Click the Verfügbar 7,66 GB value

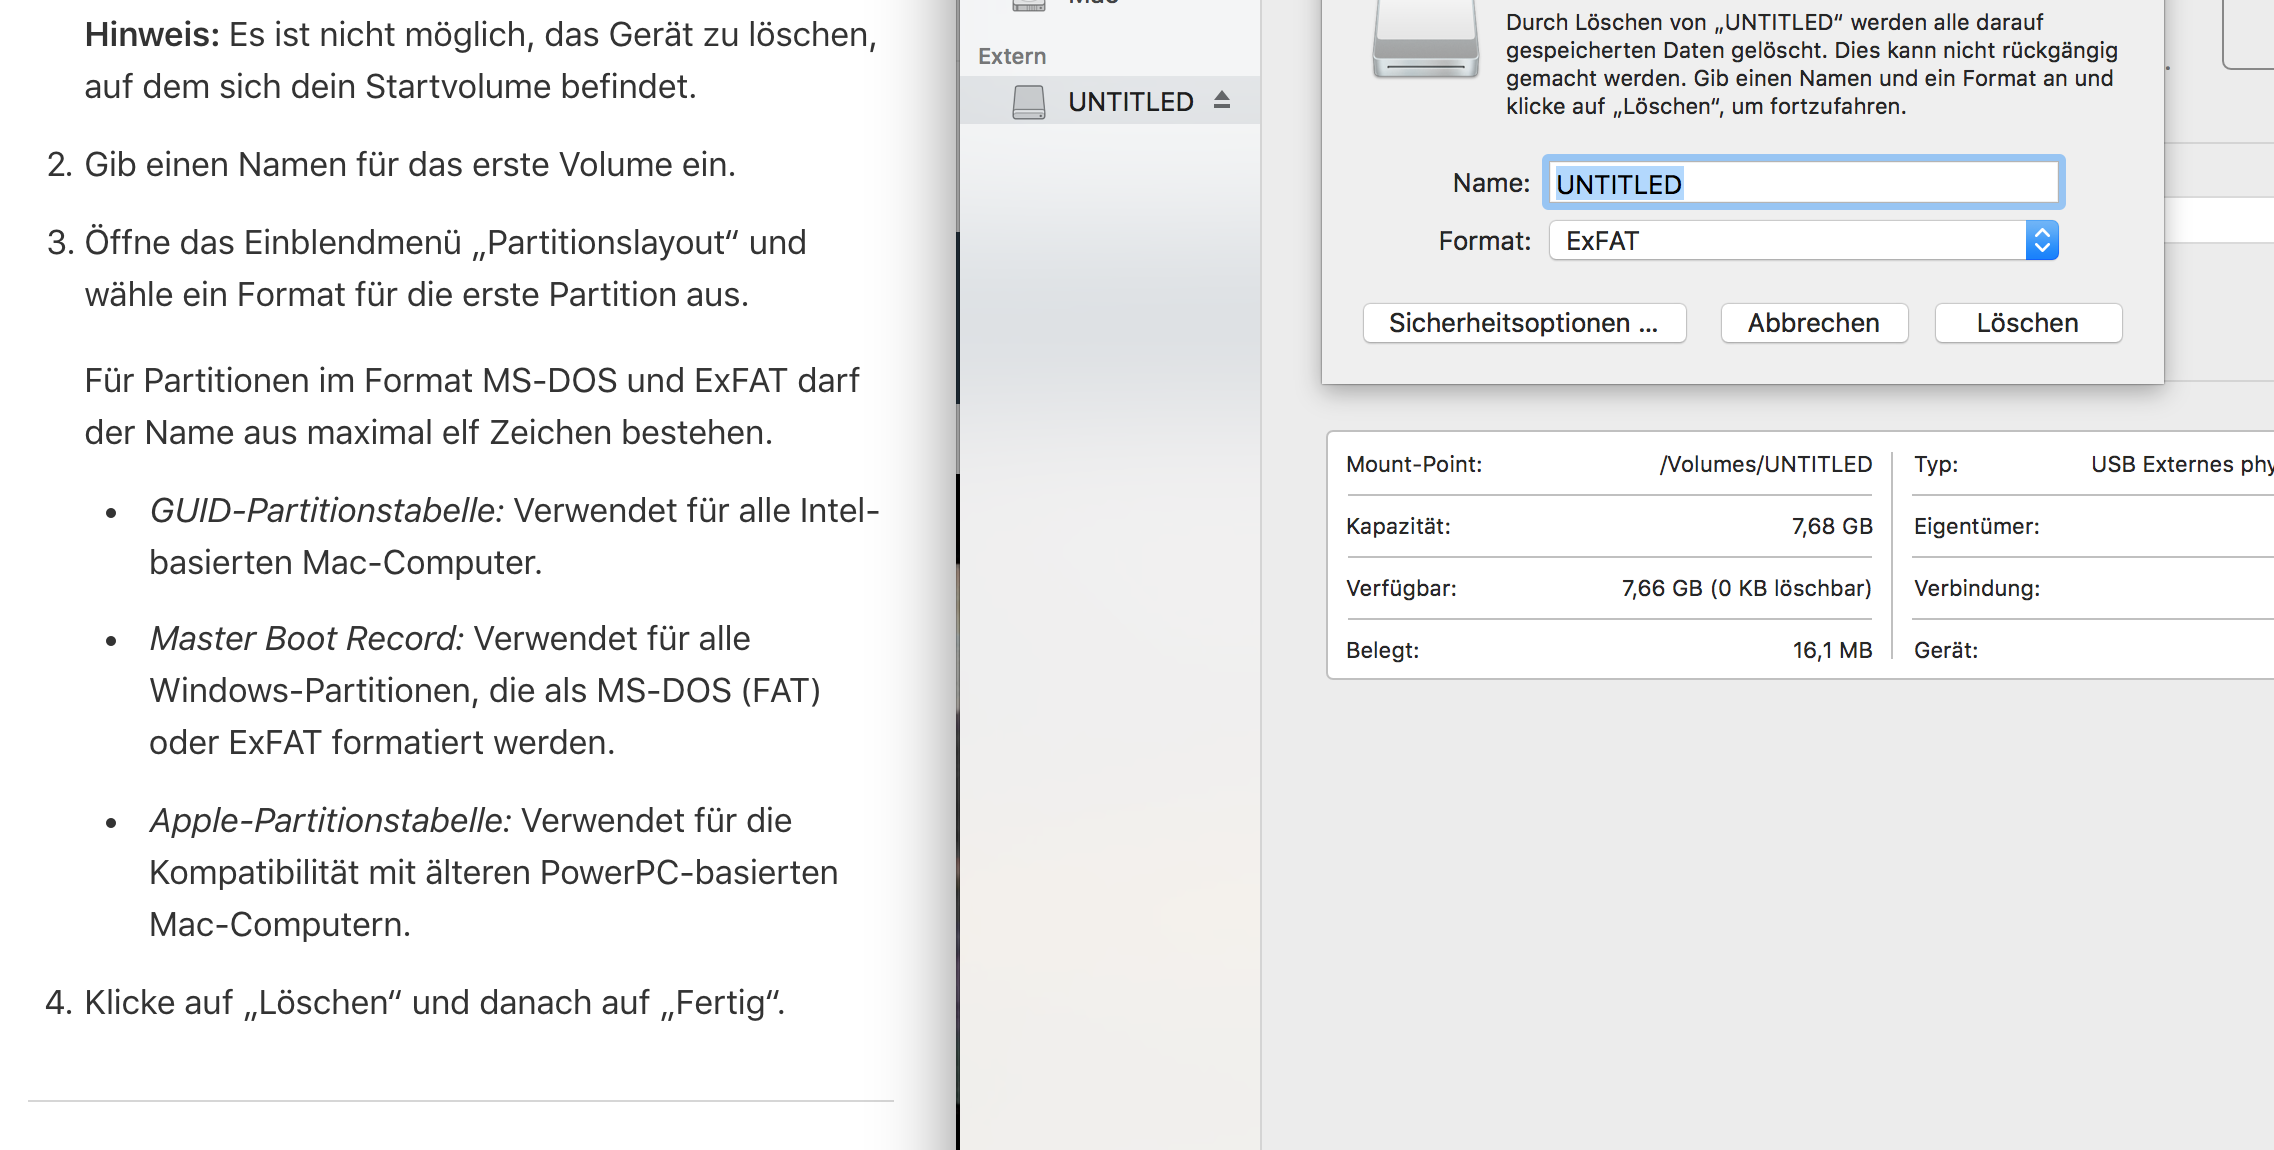1745,588
